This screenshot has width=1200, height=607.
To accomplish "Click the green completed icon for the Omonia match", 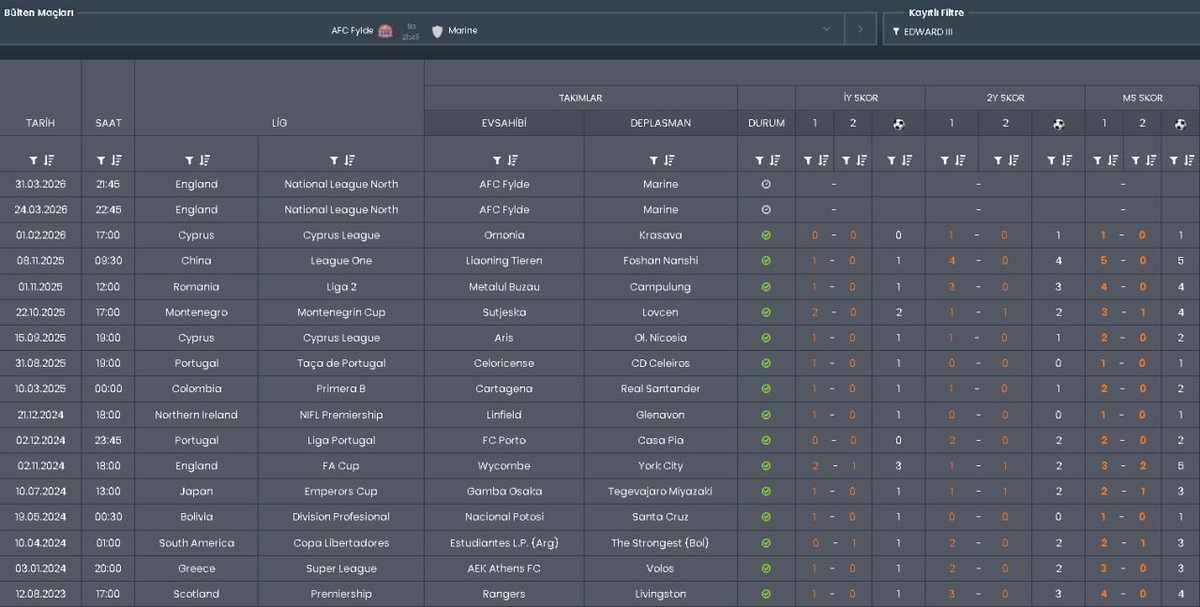I will [767, 234].
